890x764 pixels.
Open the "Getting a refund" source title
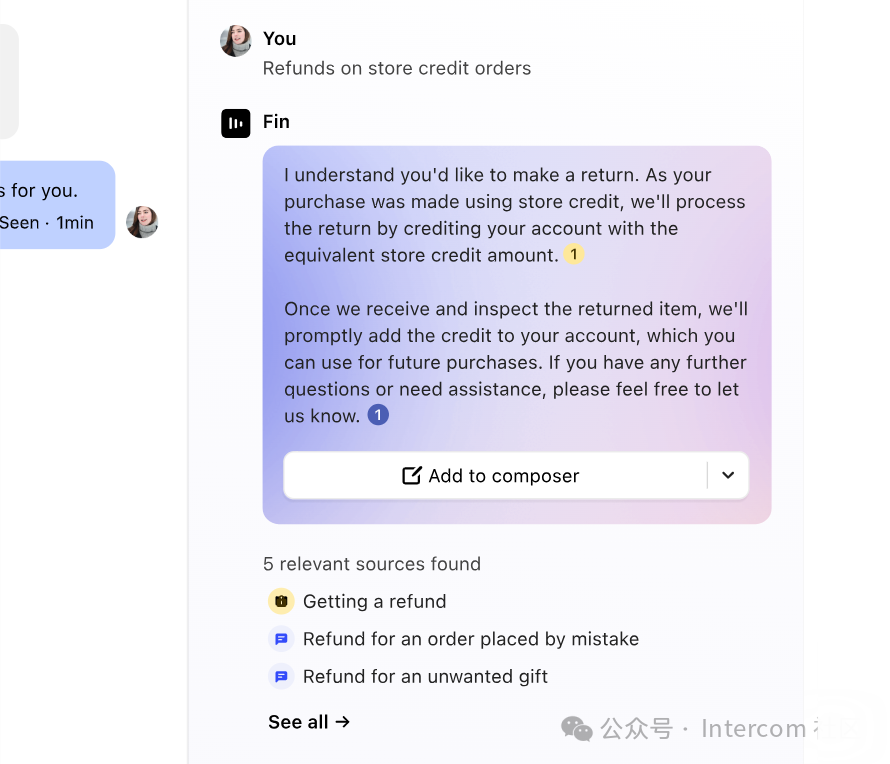tap(374, 601)
